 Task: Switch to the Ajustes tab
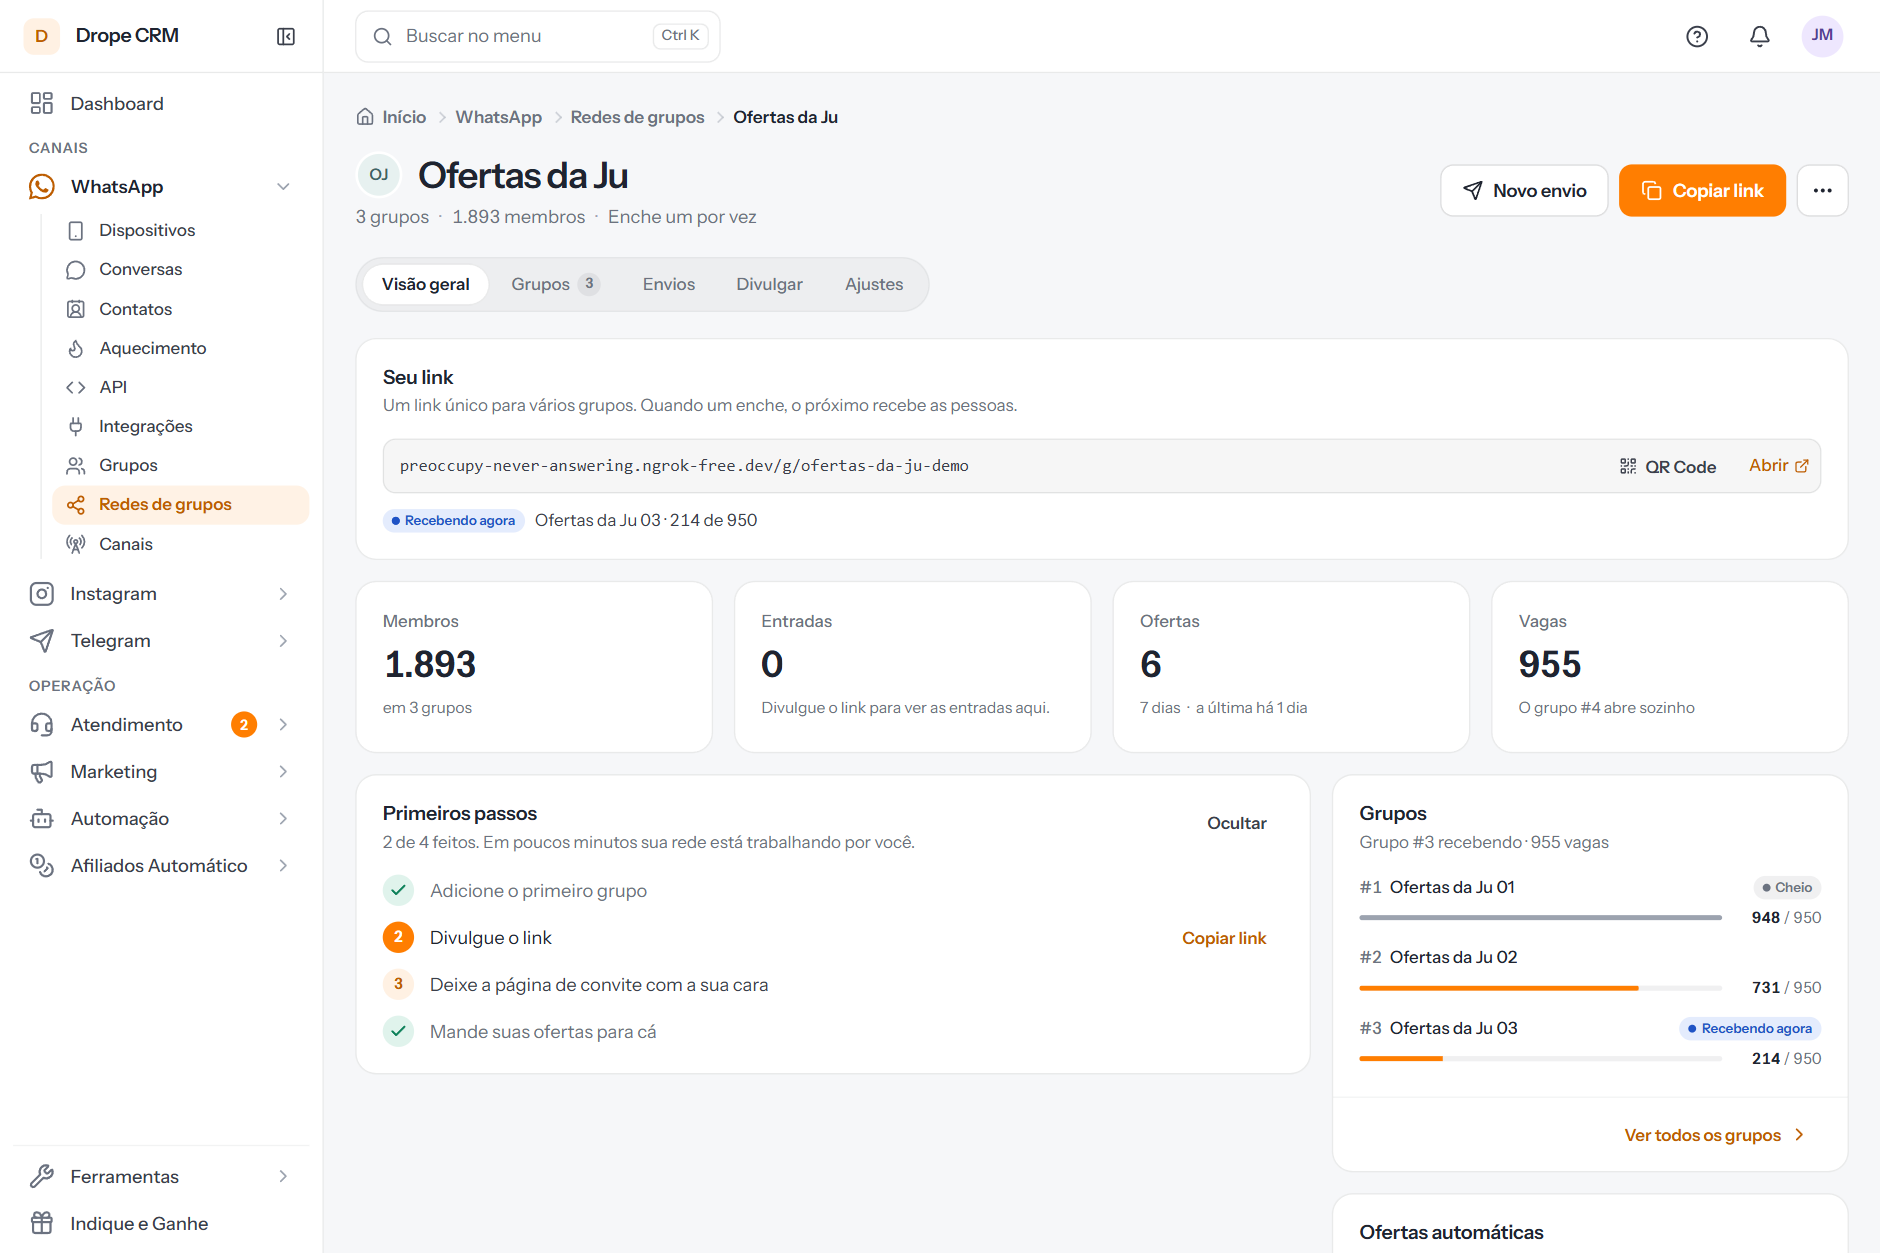point(874,285)
